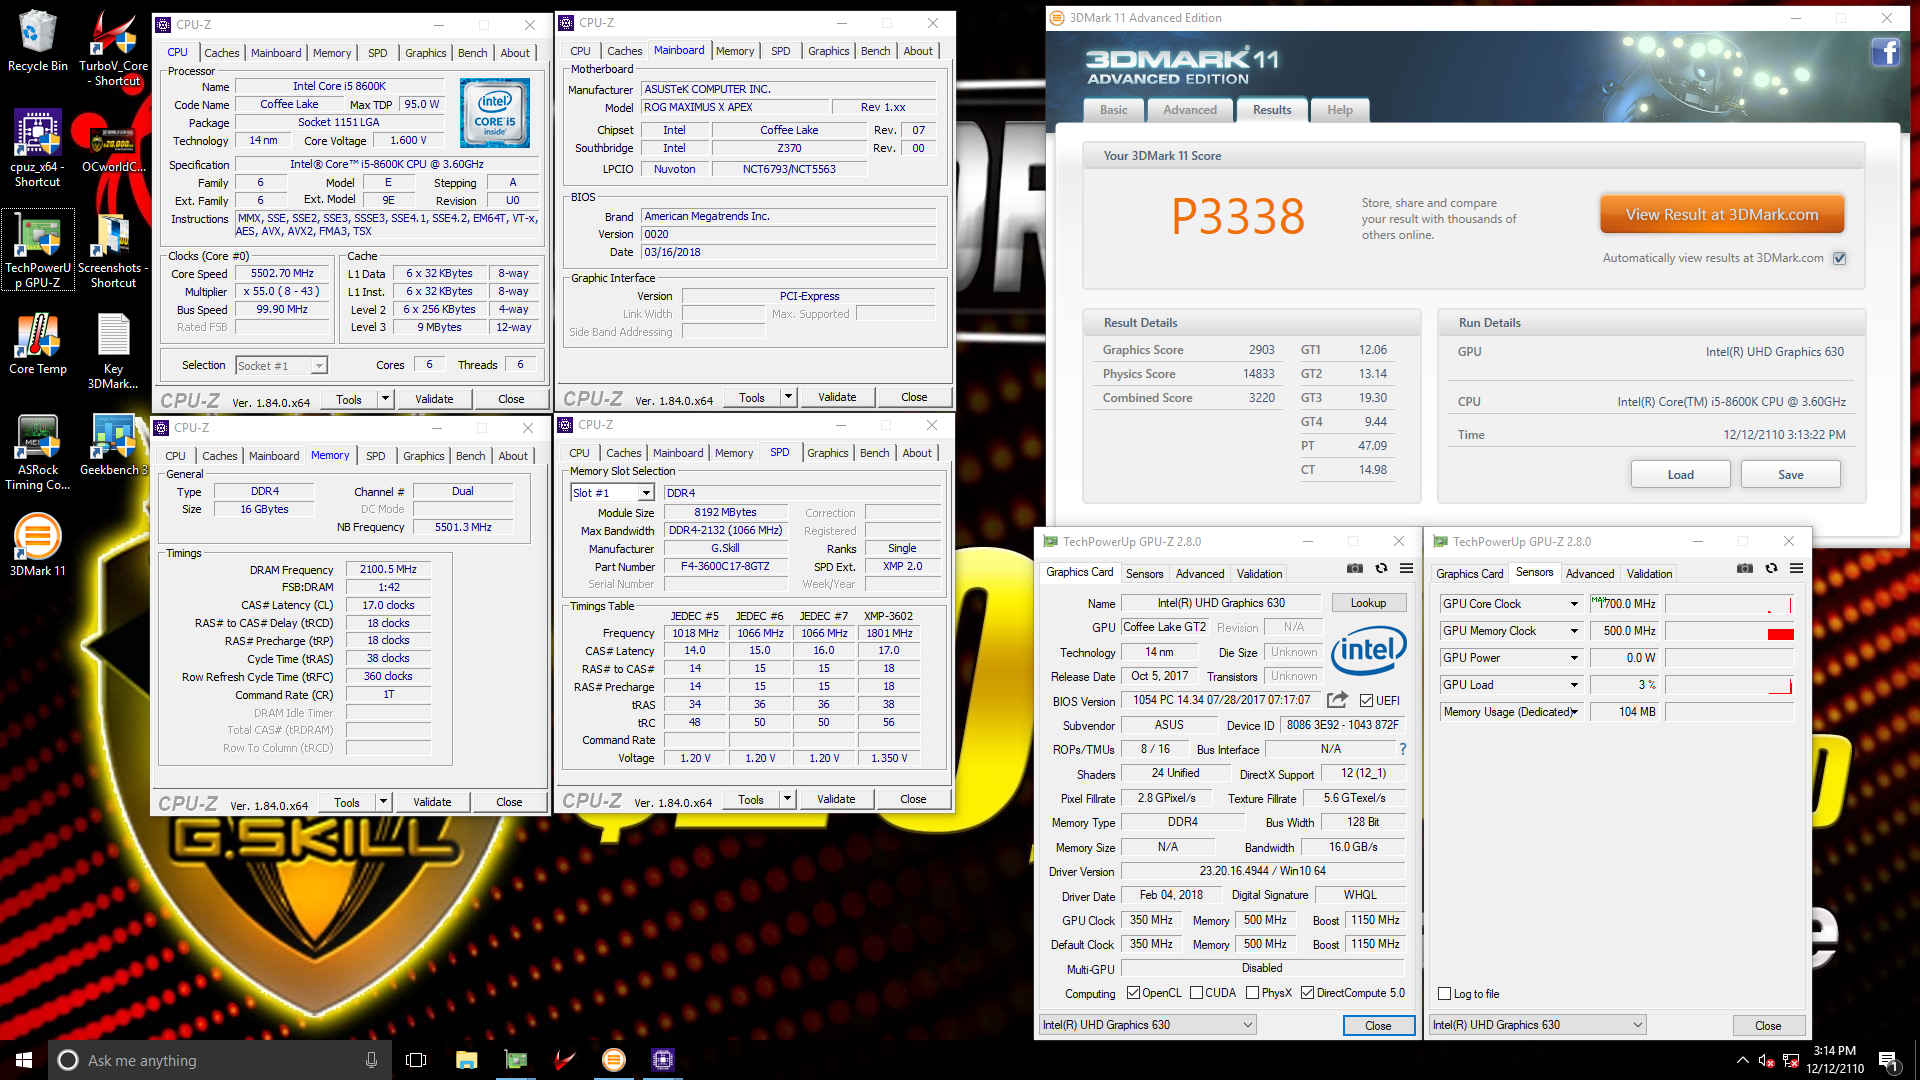The image size is (1920, 1080).
Task: Click Save button in Run Details
Action: [x=1790, y=475]
